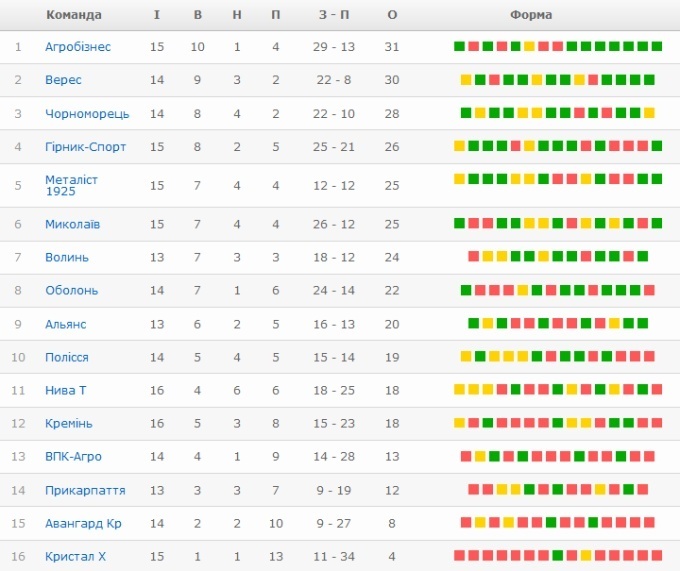Click the rightmost form square for Чорноморець

650,113
